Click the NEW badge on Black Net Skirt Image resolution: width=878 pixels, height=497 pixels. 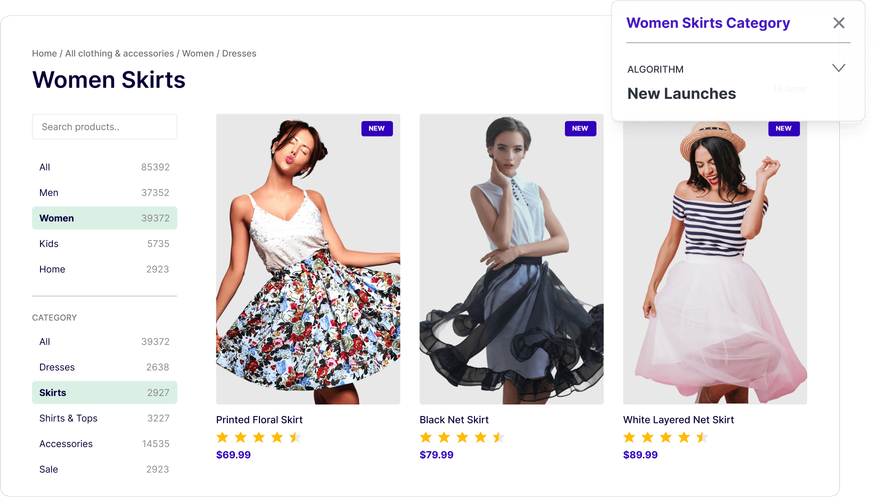tap(580, 128)
